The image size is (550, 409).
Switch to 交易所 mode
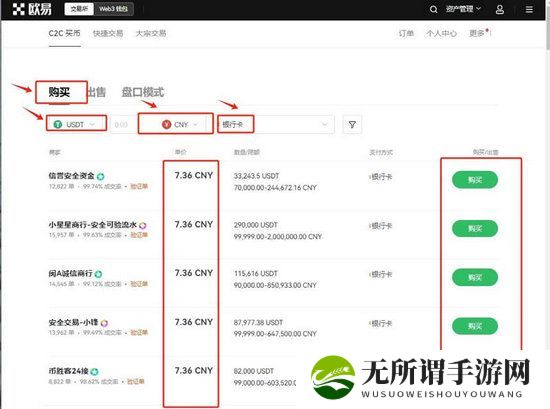click(x=79, y=9)
